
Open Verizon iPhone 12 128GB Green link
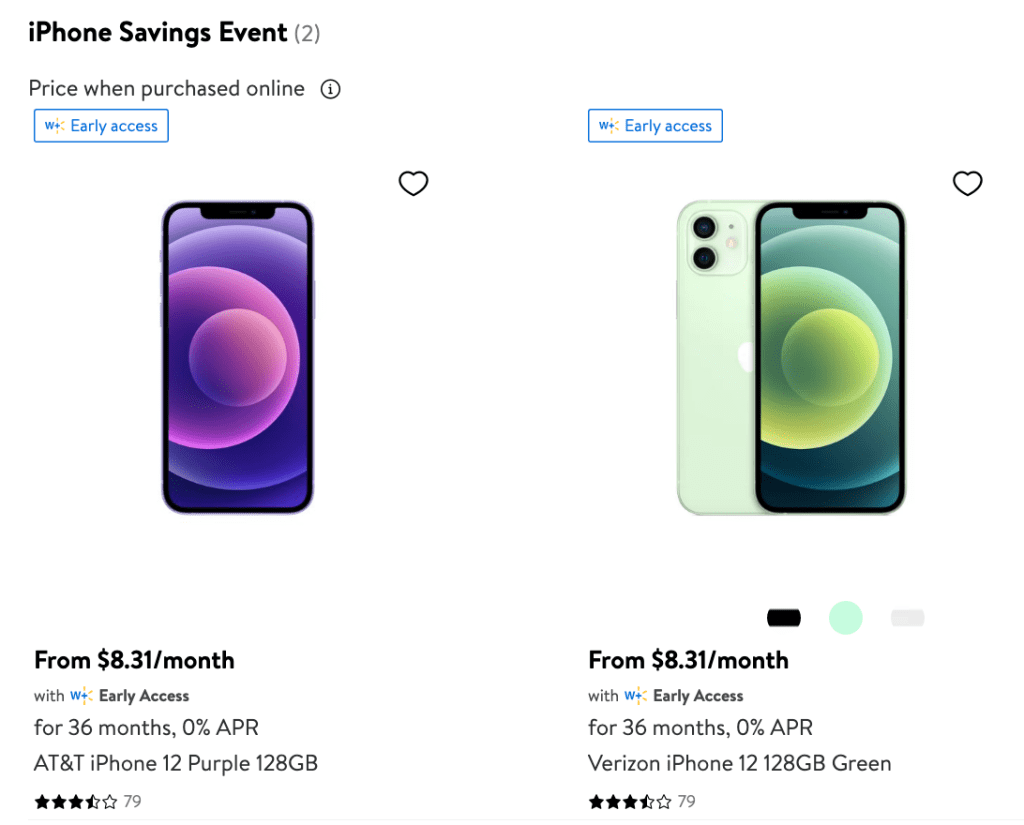(x=739, y=763)
